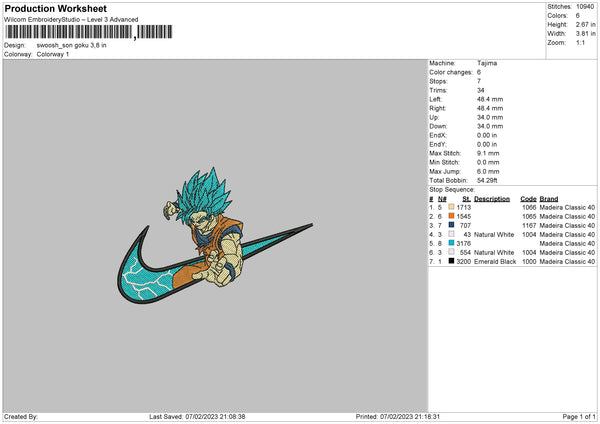The height and width of the screenshot is (424, 600).
Task: Click the color swatch for thread 1713
Action: 451,207
